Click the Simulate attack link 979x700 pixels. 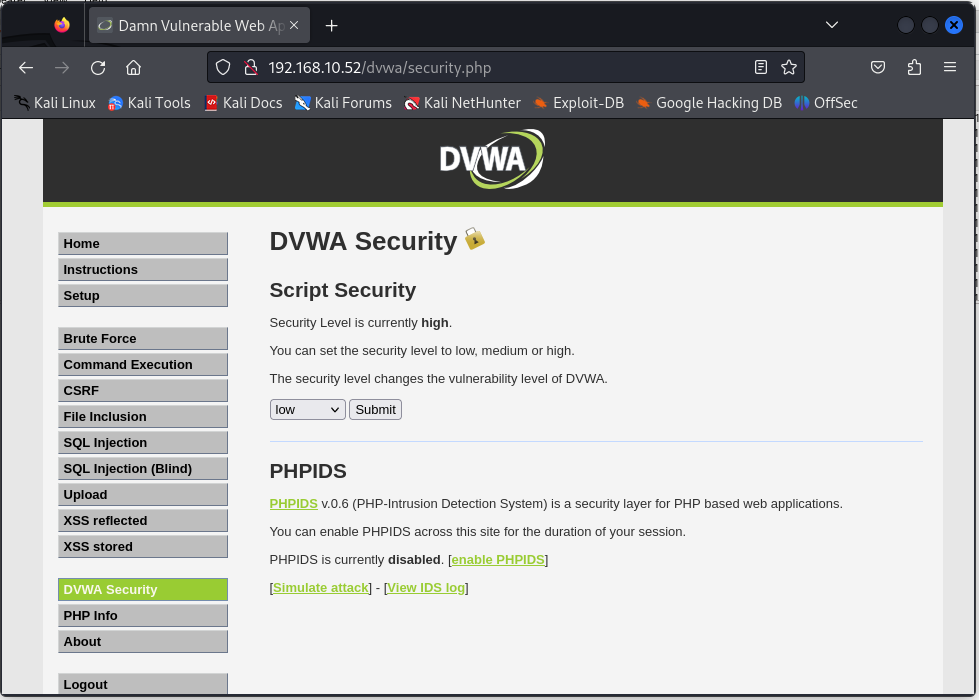320,588
